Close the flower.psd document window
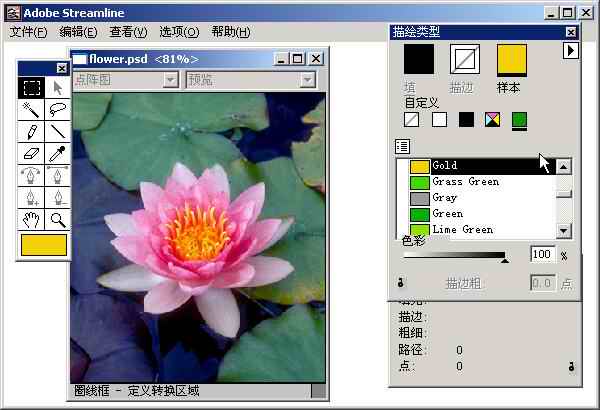 (x=316, y=59)
